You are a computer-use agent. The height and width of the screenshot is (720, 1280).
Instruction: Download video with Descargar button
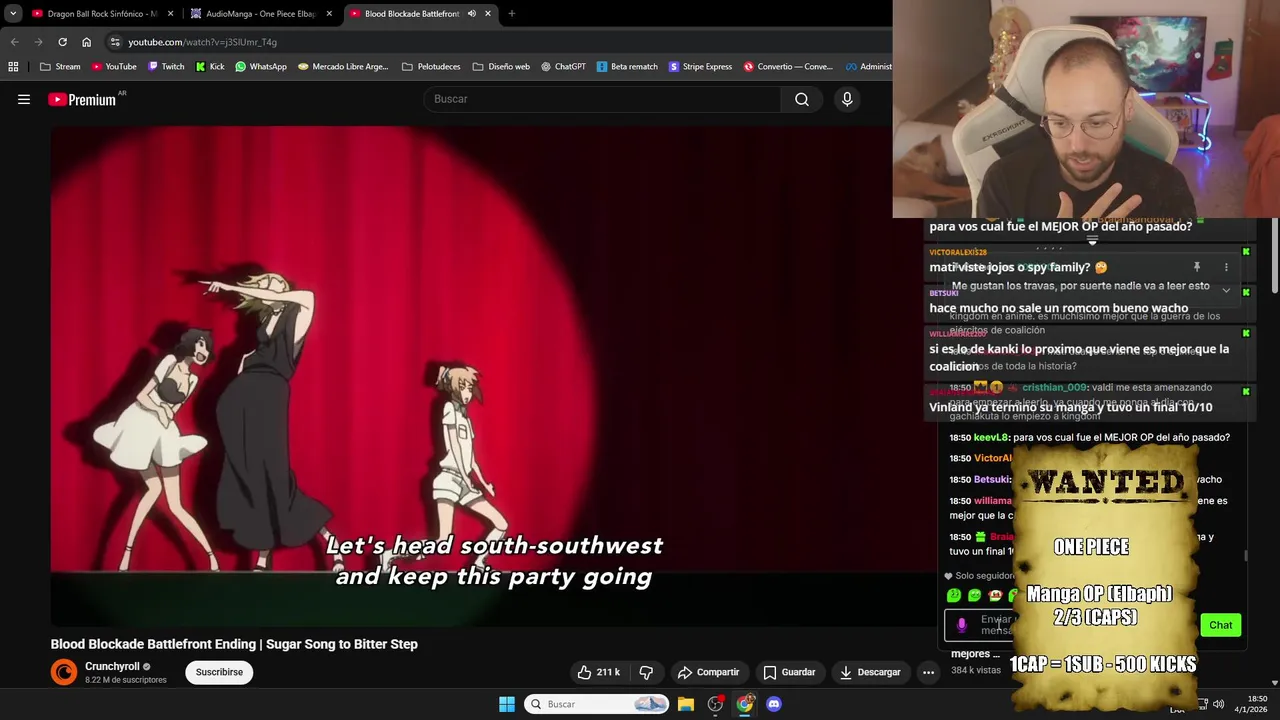tap(870, 672)
